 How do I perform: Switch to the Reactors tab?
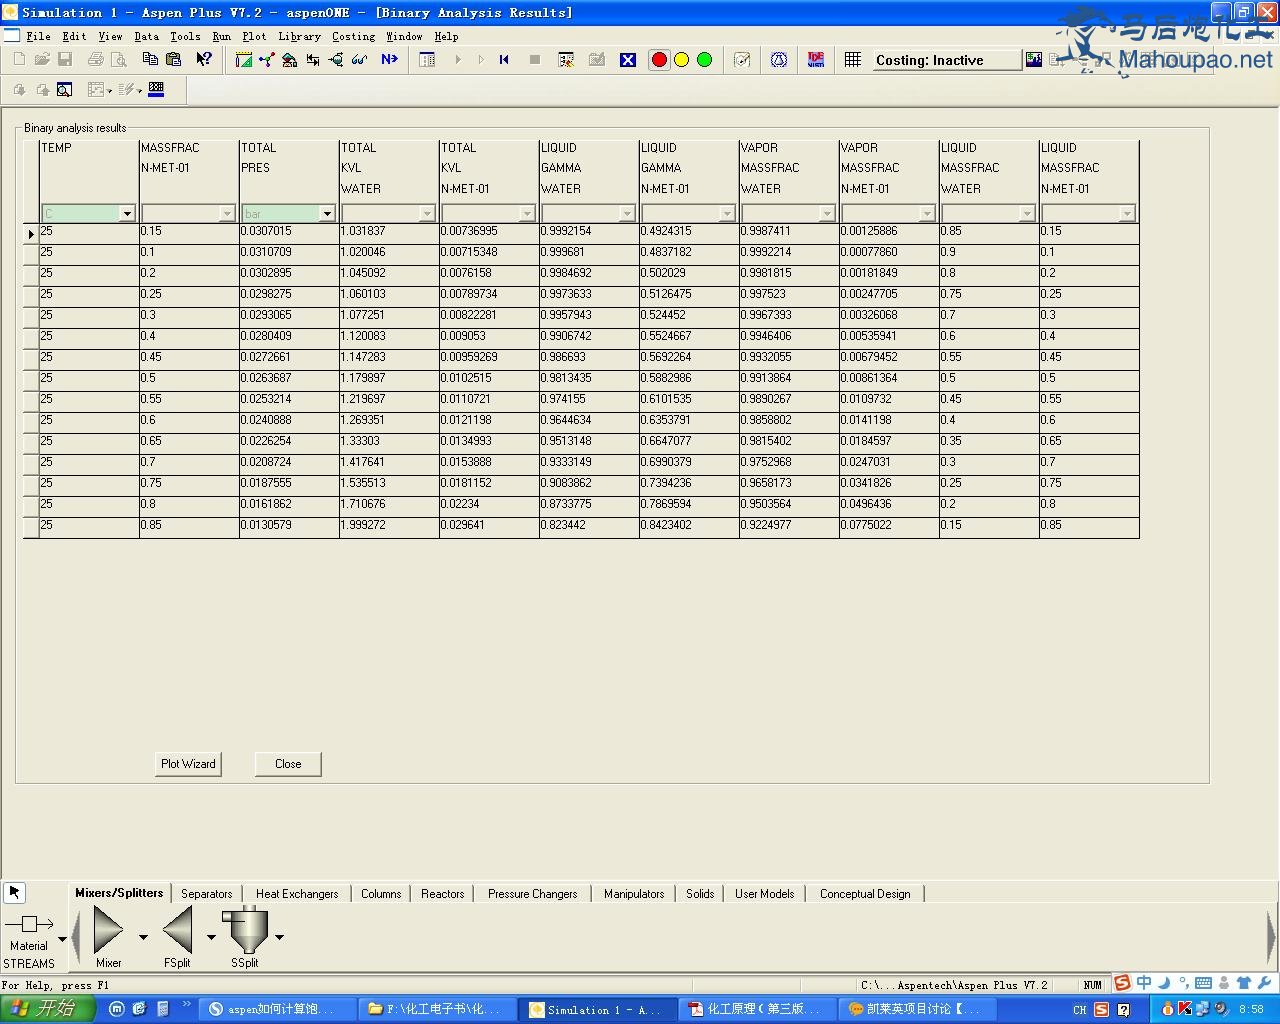tap(443, 893)
